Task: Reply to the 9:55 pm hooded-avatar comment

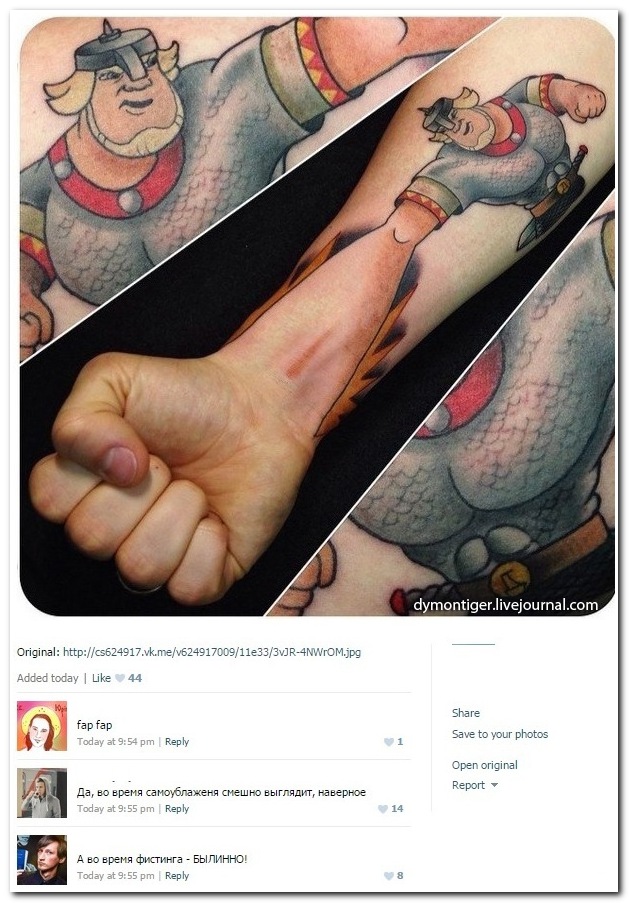Action: (177, 809)
